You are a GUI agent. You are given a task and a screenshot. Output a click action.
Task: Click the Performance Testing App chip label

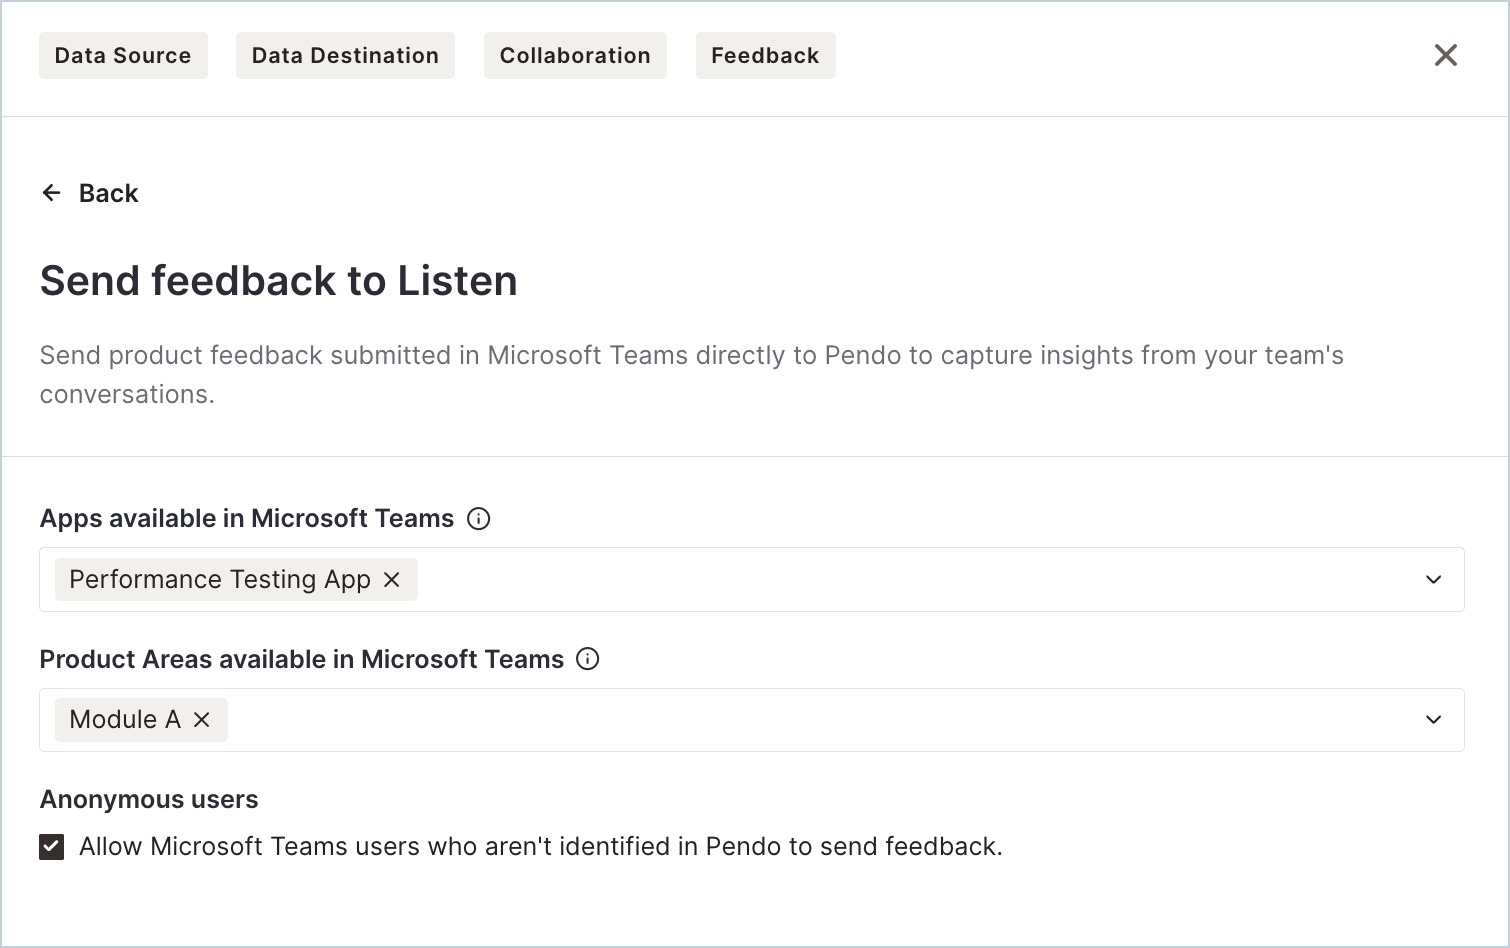point(220,580)
